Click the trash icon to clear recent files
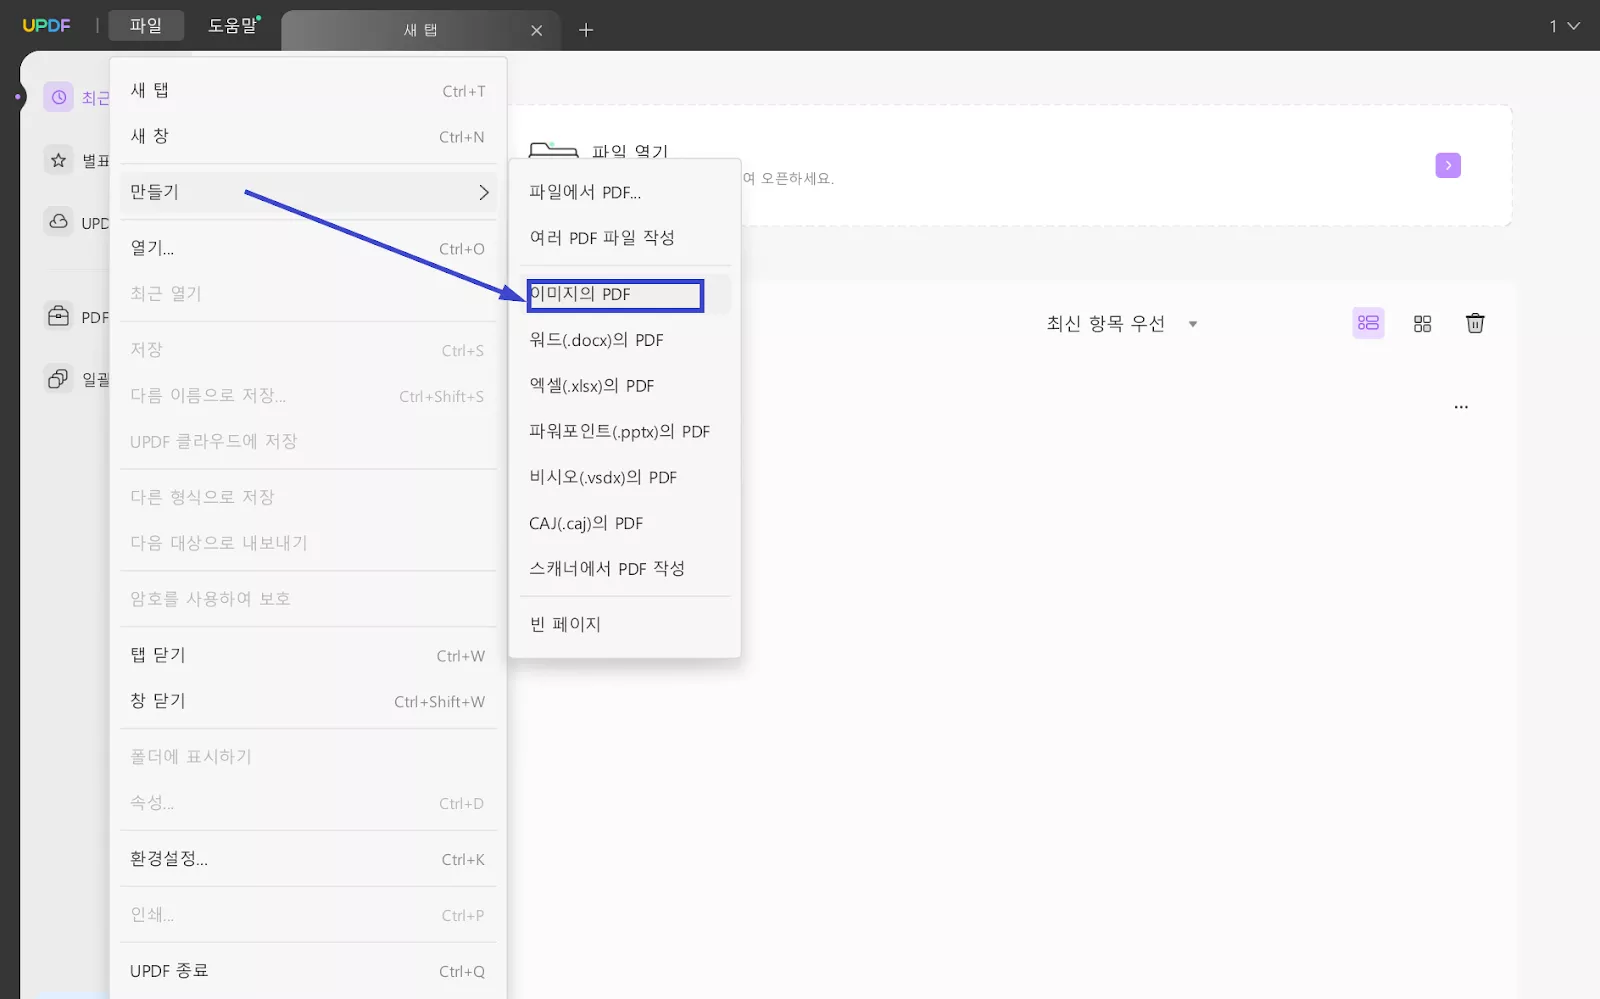The image size is (1600, 999). coord(1475,323)
